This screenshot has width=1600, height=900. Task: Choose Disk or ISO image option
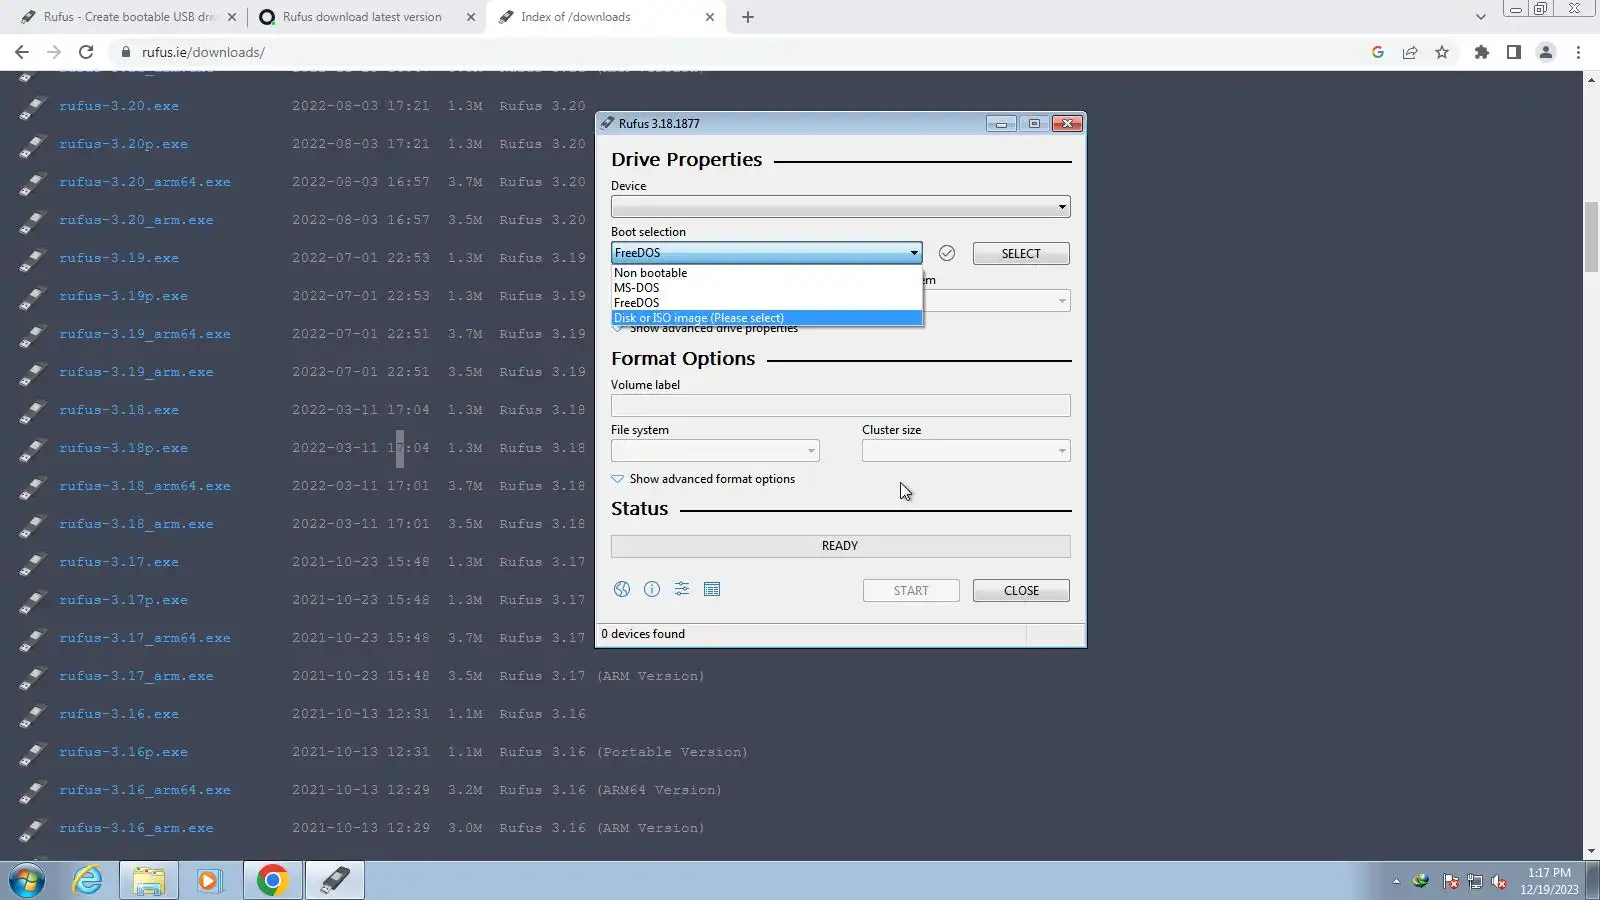pyautogui.click(x=766, y=318)
